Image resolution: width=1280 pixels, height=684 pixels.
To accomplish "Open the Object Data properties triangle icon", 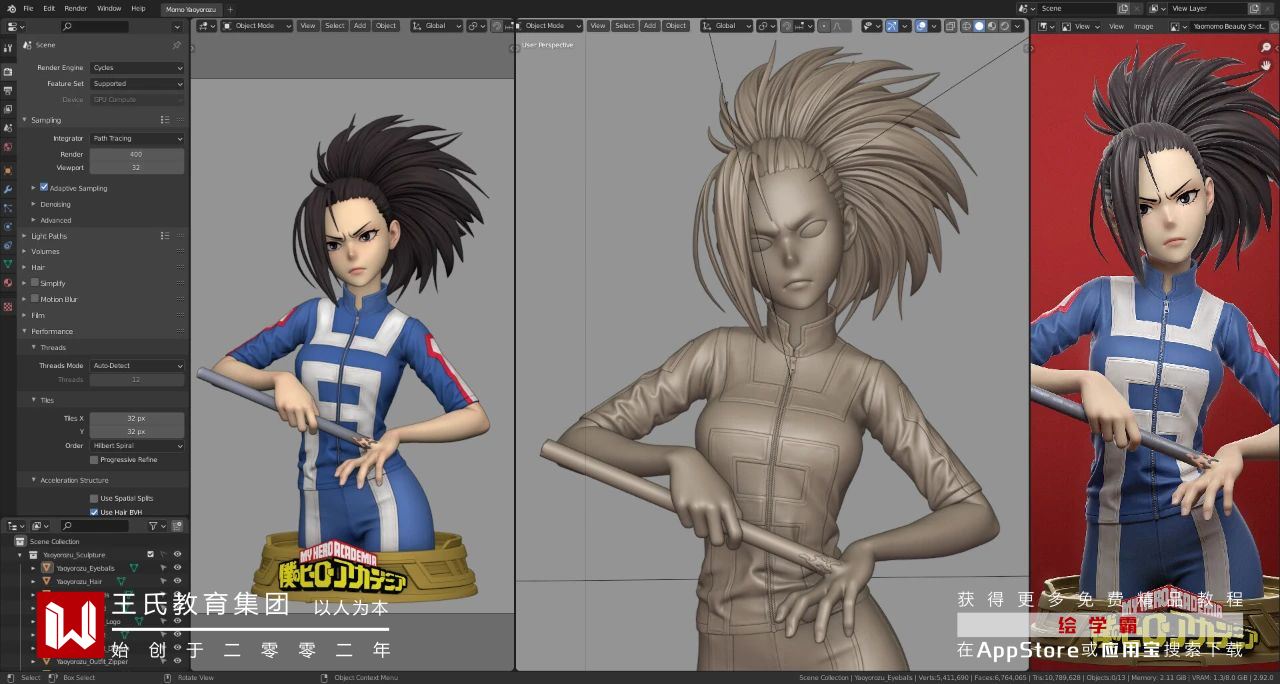I will 8,264.
